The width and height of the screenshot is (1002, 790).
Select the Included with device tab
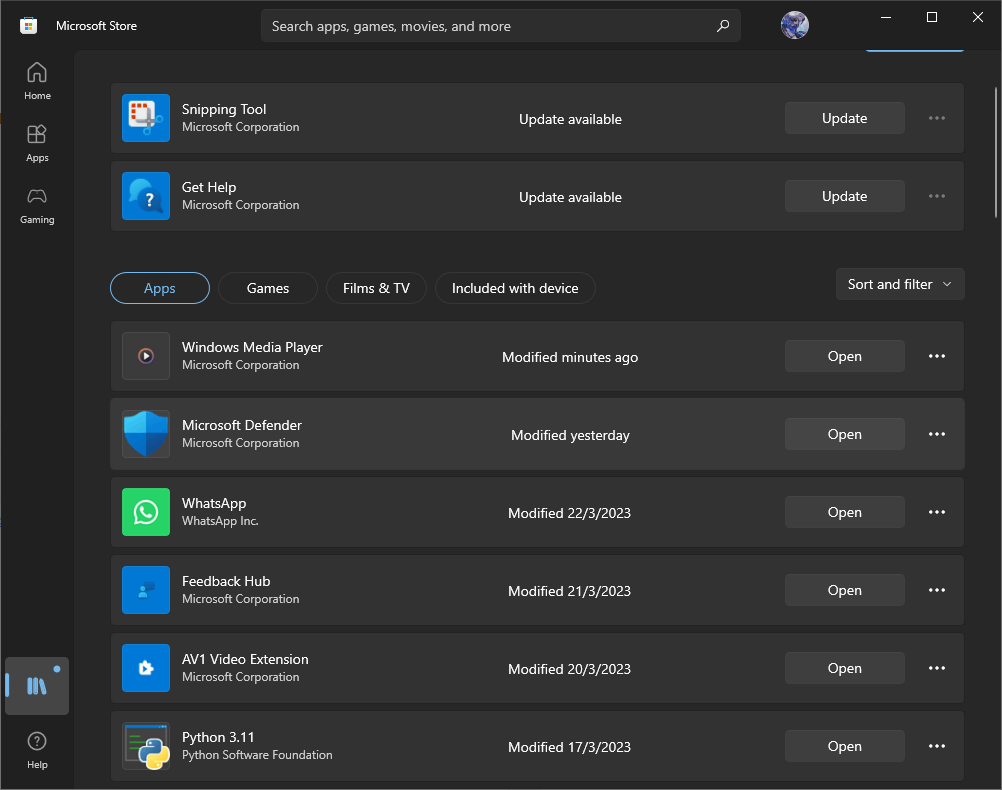[x=515, y=288]
